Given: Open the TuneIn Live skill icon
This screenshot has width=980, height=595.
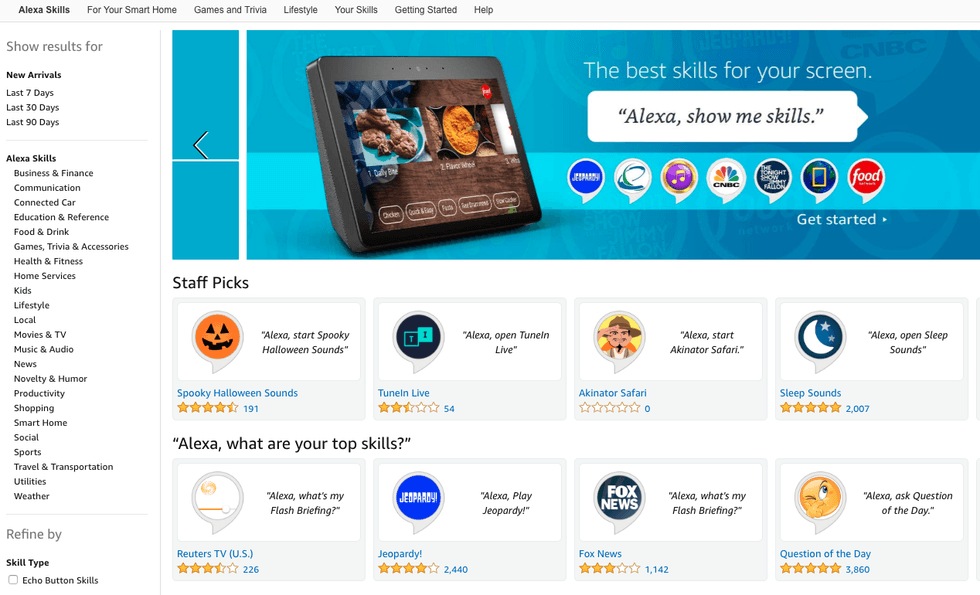Looking at the screenshot, I should 419,339.
